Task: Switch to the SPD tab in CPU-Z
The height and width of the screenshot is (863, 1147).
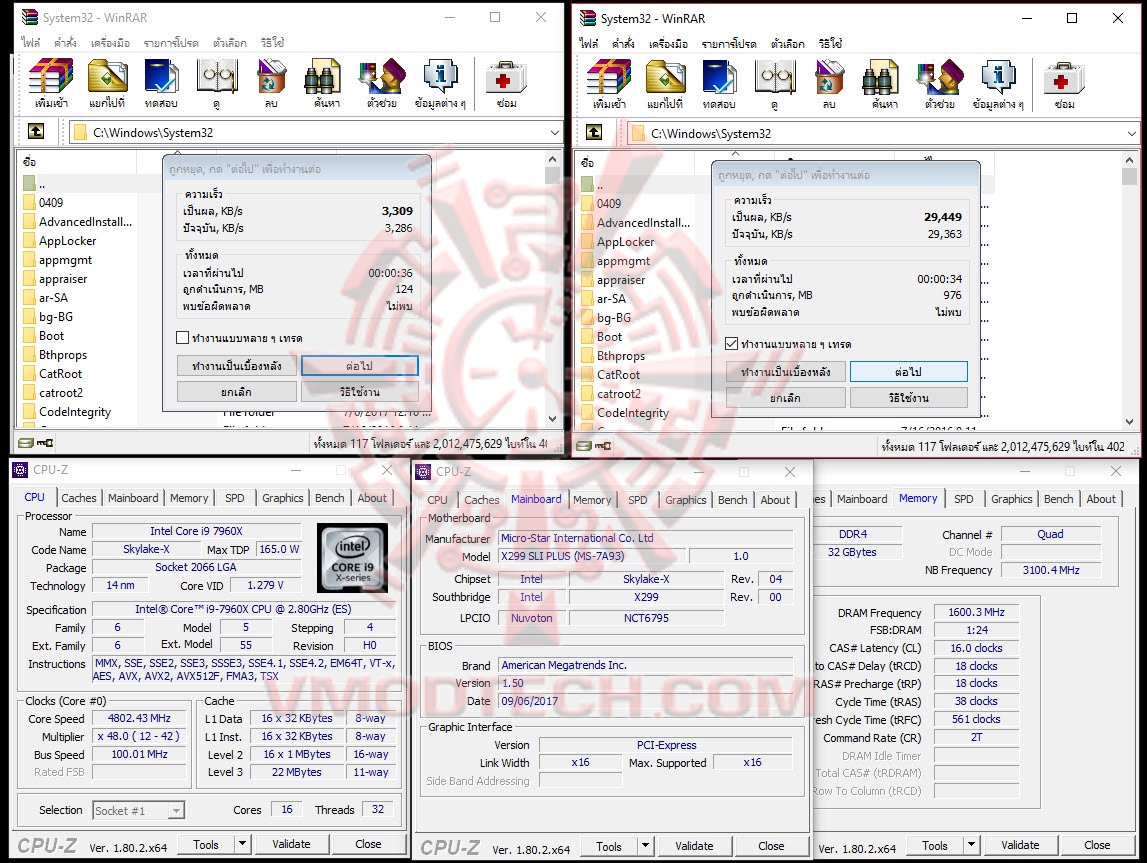Action: 237,497
